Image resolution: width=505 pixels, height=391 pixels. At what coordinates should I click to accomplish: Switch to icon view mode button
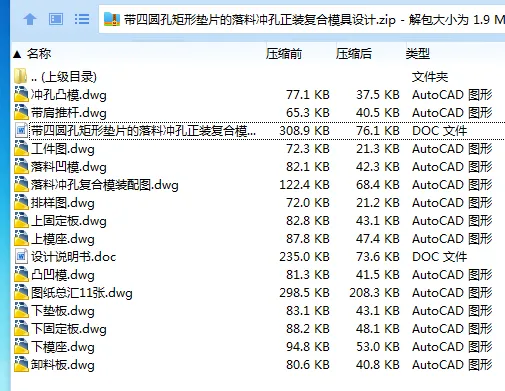click(56, 19)
